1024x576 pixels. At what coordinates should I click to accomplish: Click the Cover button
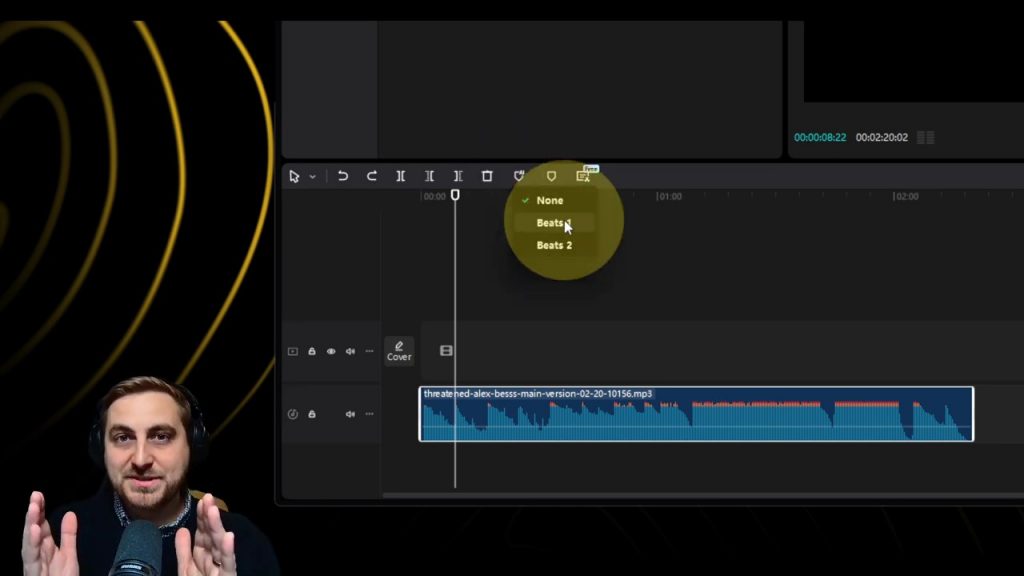pyautogui.click(x=399, y=351)
